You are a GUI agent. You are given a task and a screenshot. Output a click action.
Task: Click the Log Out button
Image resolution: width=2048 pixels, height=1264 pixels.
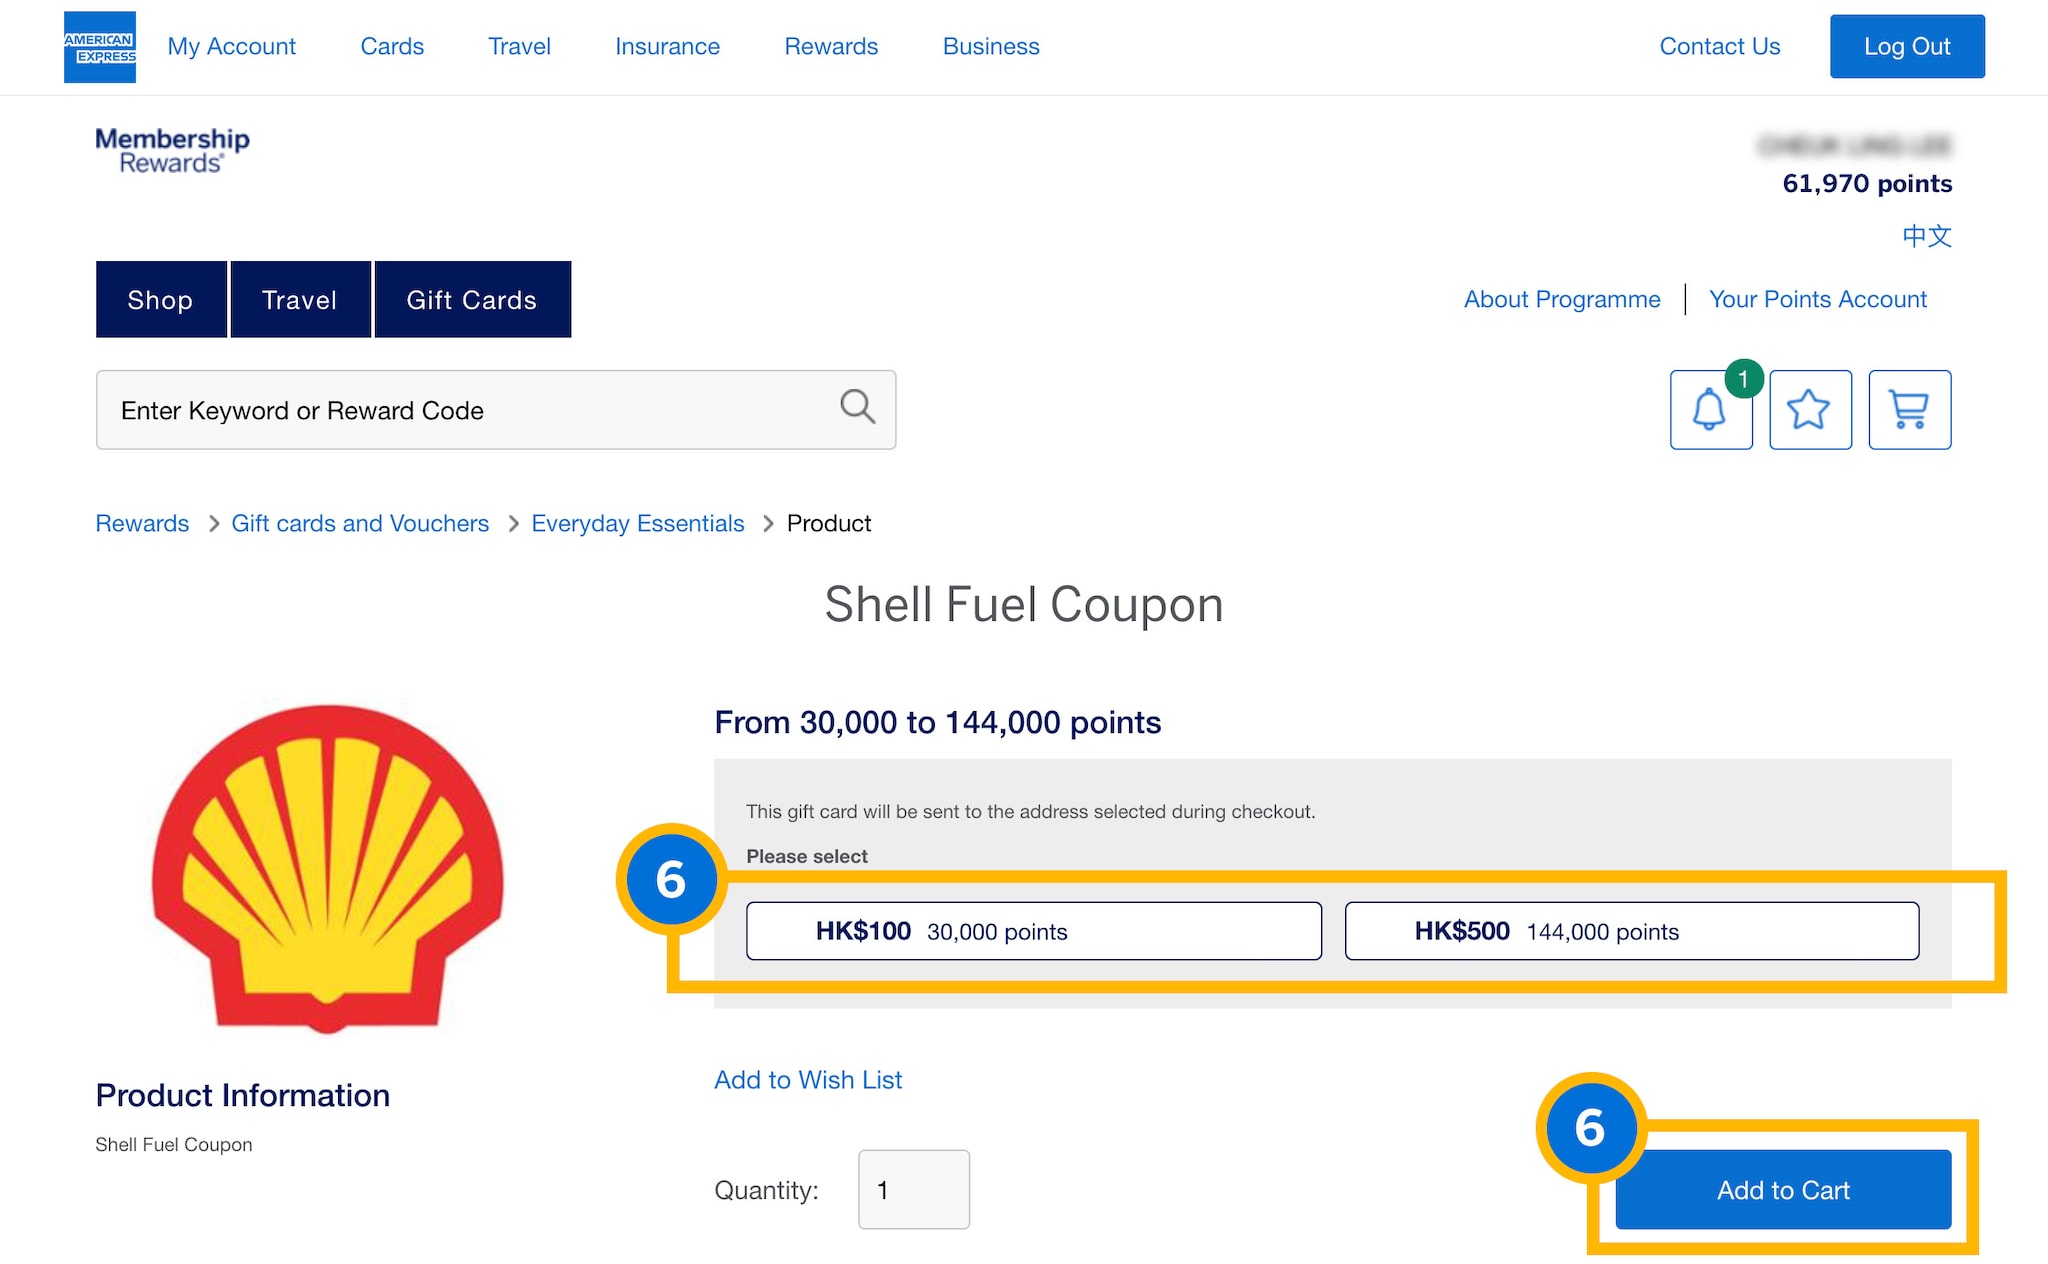pos(1906,46)
